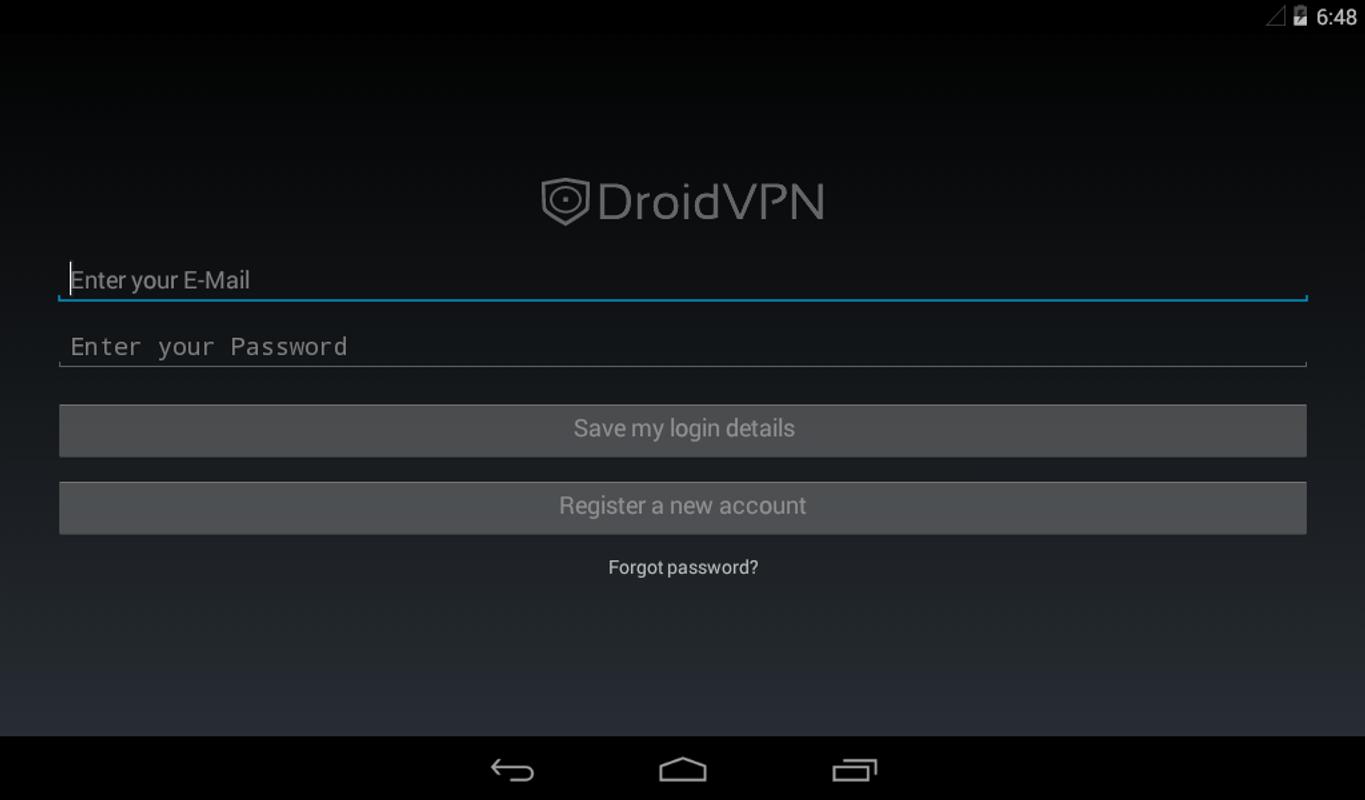Show running apps with recents icon

point(854,770)
